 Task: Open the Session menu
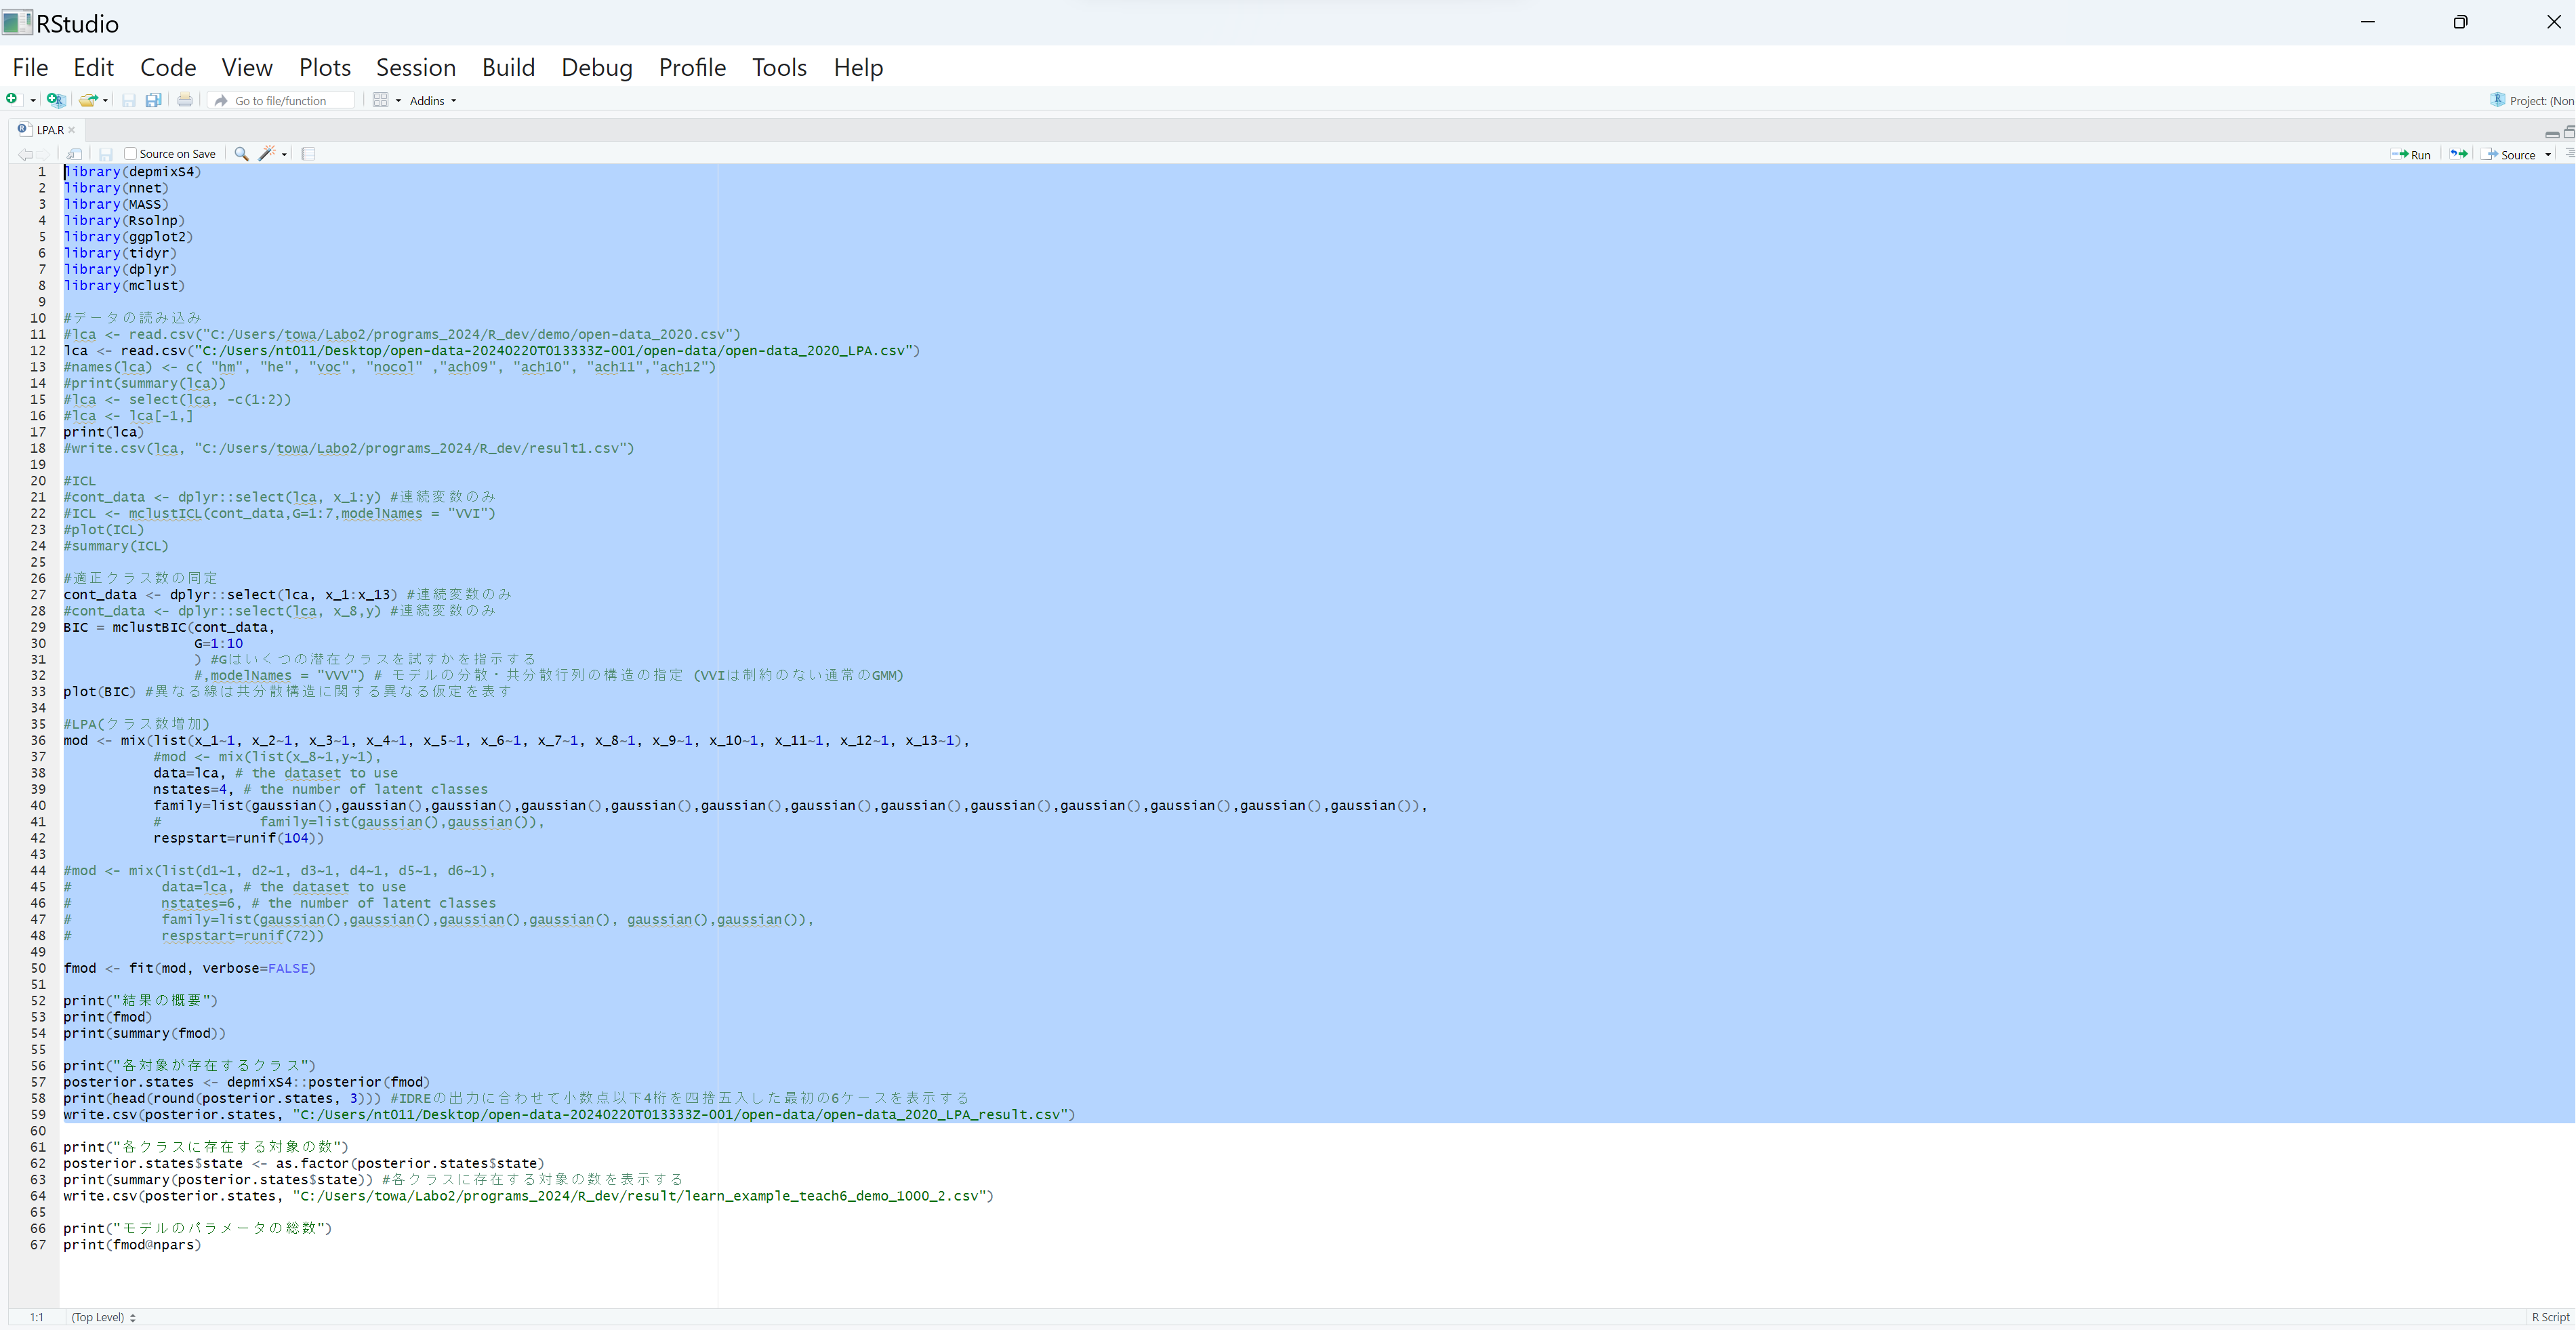click(415, 67)
